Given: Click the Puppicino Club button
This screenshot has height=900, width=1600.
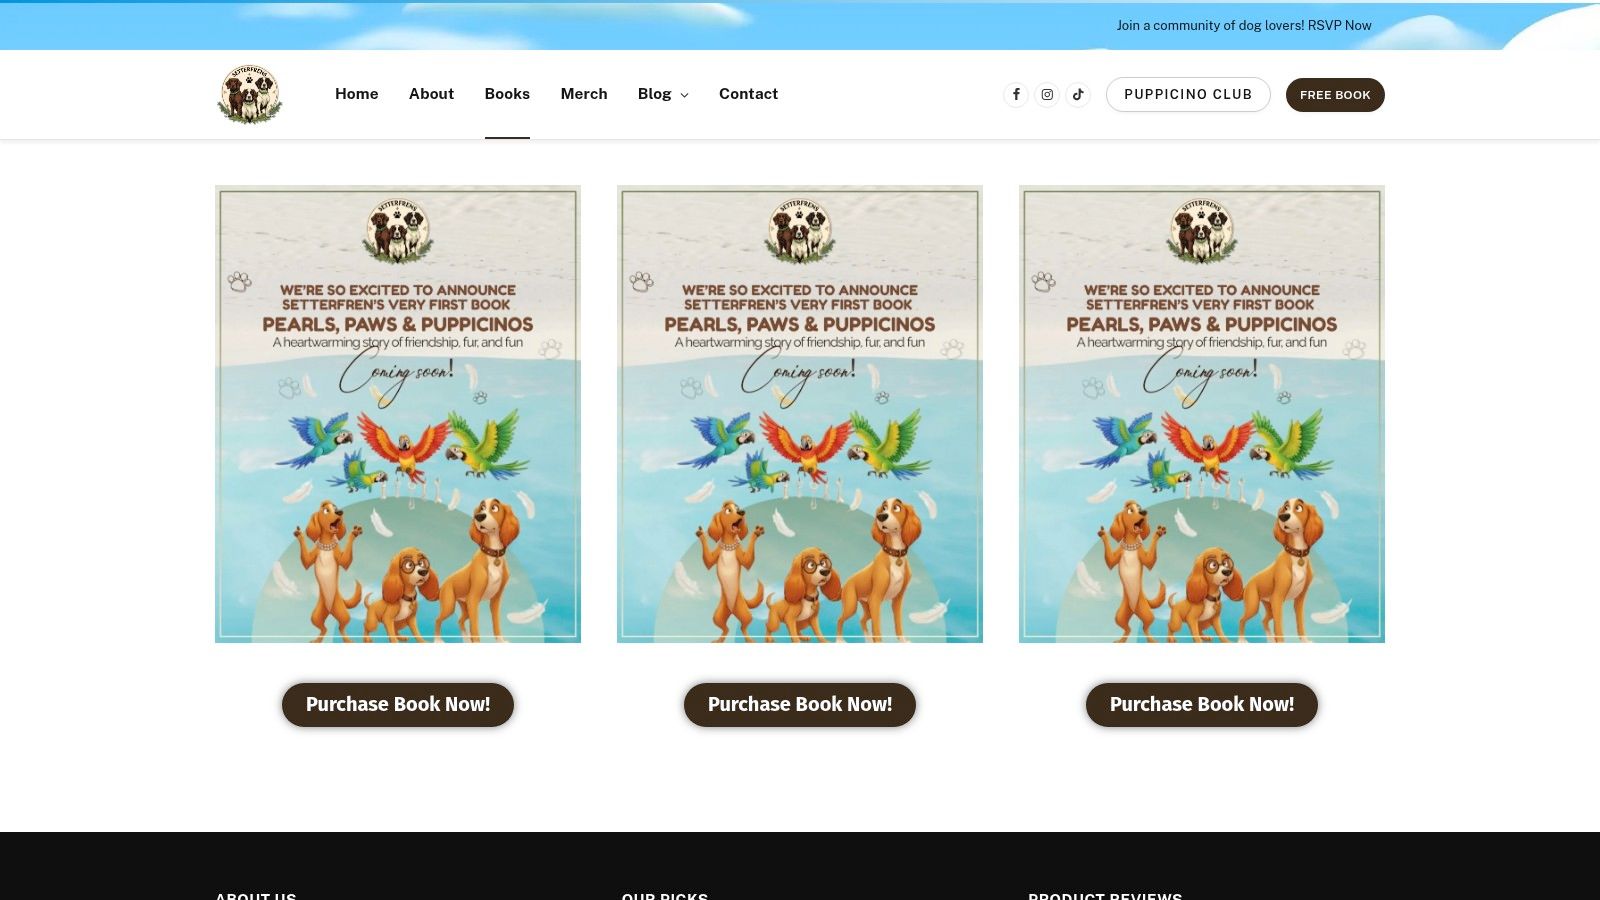Looking at the screenshot, I should tap(1188, 95).
